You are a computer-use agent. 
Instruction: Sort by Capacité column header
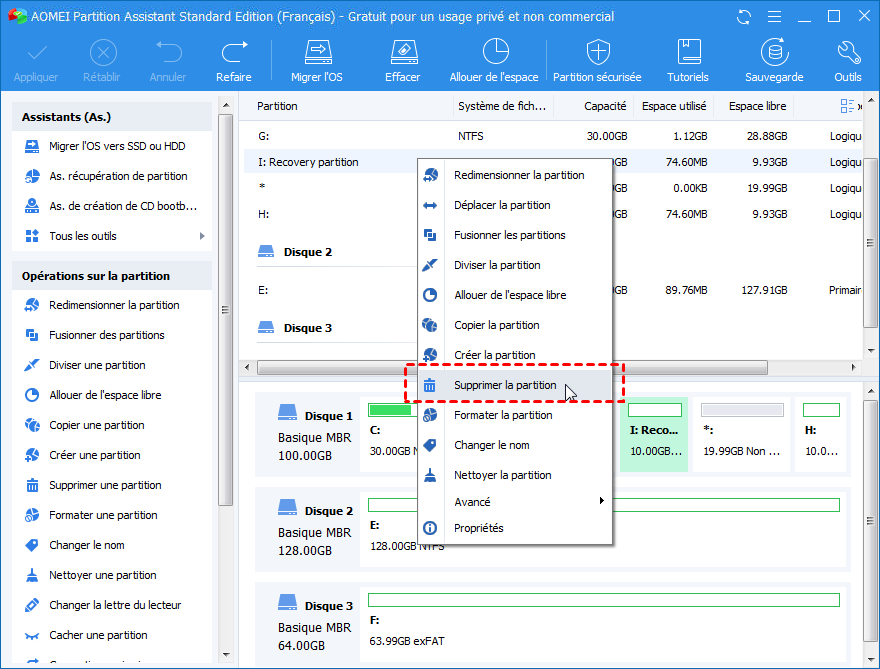605,107
